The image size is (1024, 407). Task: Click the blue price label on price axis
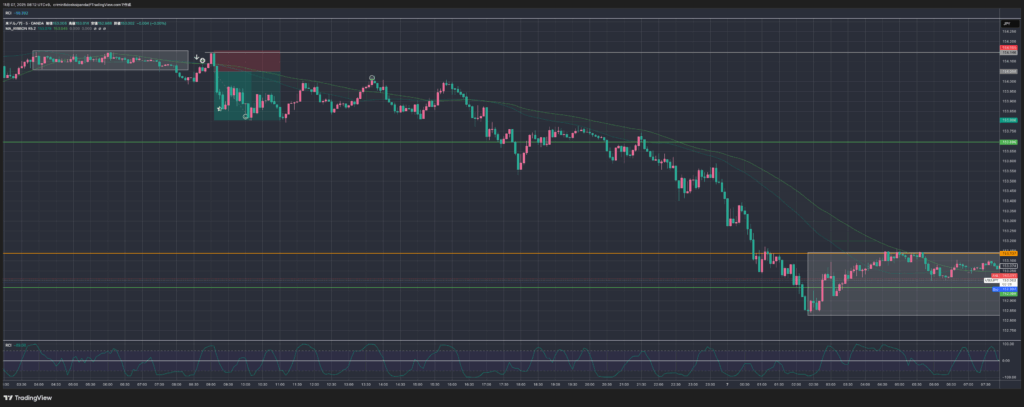point(1009,289)
